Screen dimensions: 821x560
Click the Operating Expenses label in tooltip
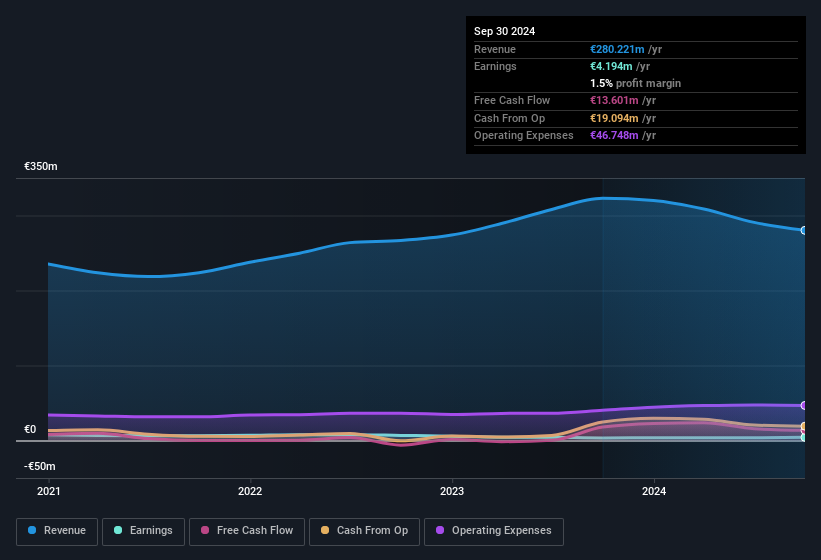point(524,135)
